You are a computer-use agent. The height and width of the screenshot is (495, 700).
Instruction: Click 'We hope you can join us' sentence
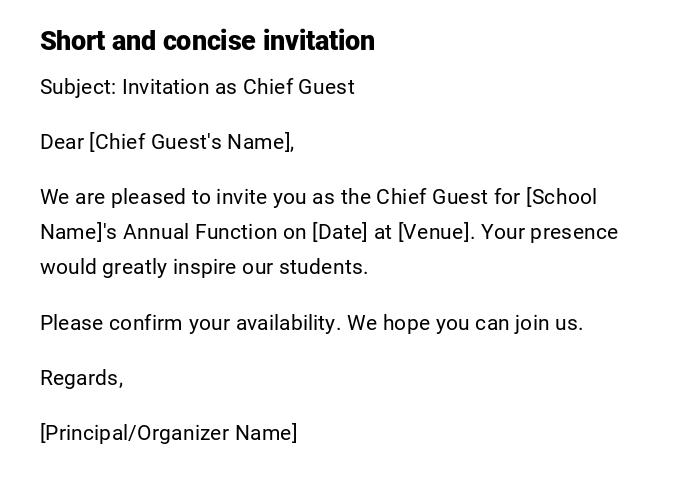(465, 323)
